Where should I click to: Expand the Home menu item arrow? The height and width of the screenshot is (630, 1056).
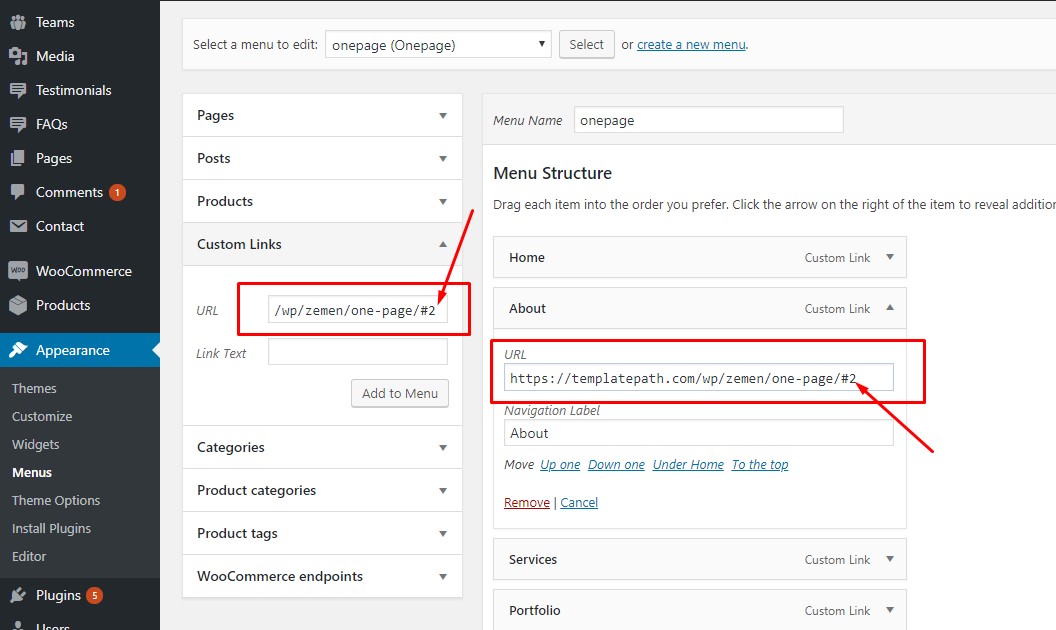(889, 257)
